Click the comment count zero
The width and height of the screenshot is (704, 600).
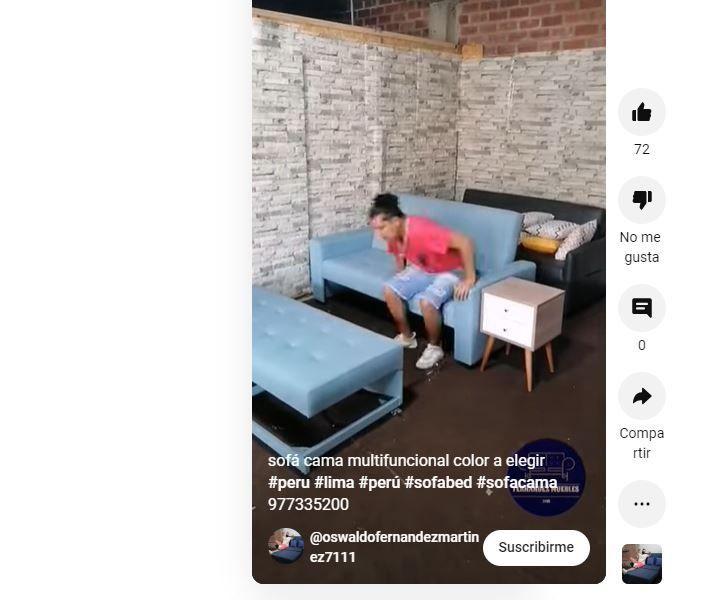coord(642,345)
